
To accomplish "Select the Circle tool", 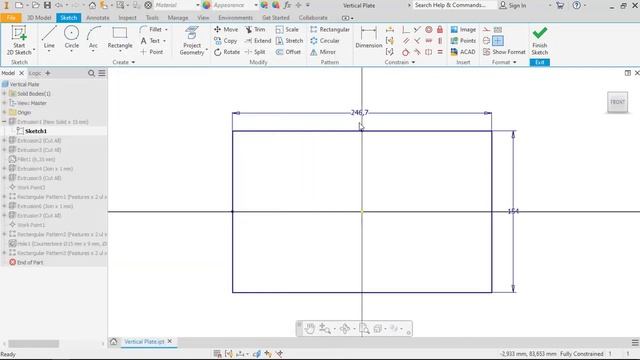I will pyautogui.click(x=71, y=38).
